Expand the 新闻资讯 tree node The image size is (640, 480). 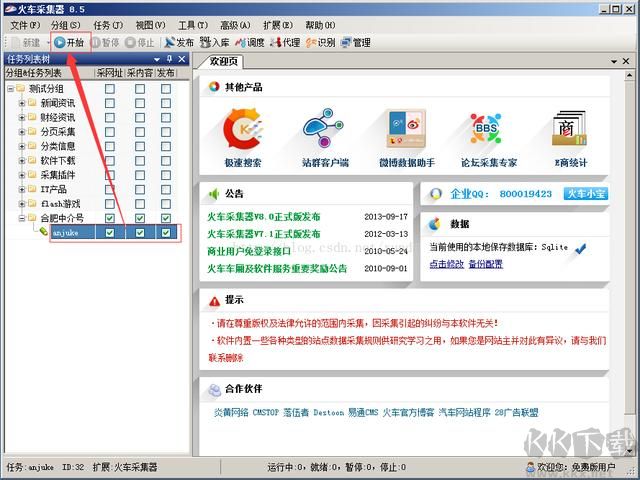pyautogui.click(x=22, y=103)
